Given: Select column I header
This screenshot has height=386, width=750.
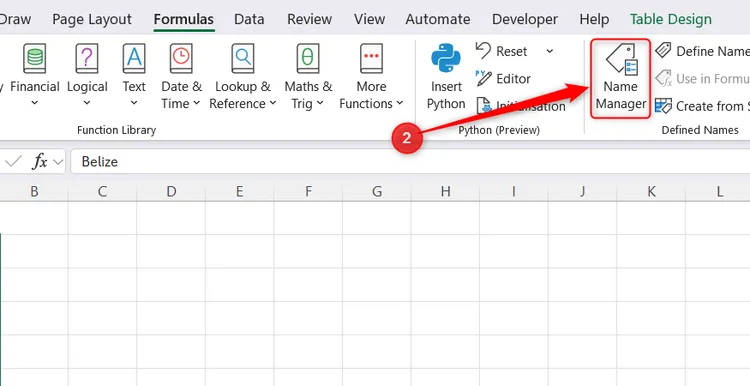Looking at the screenshot, I should pos(514,192).
